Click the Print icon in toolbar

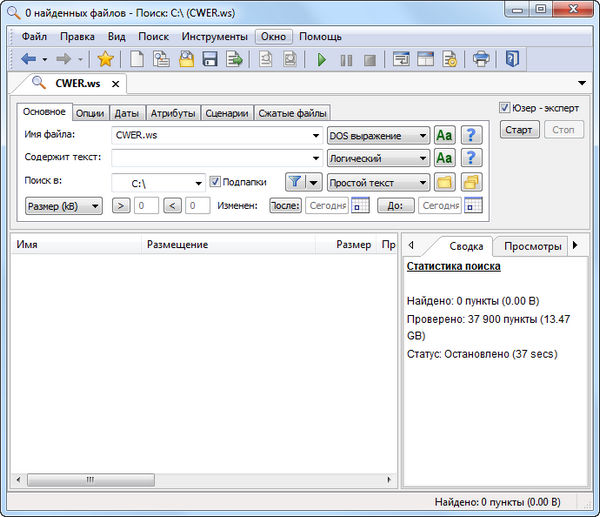point(481,60)
